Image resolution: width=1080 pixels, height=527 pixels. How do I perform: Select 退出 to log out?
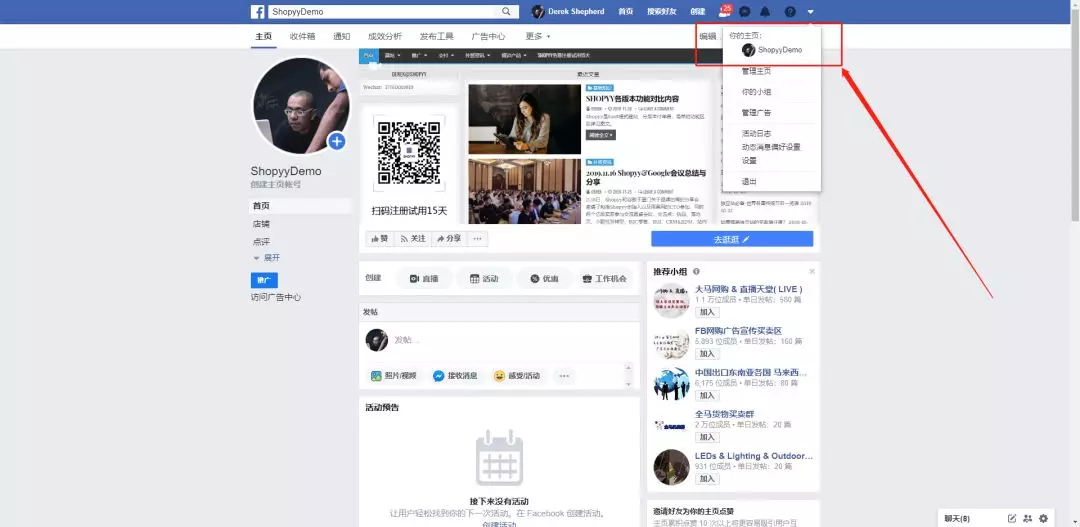click(749, 181)
